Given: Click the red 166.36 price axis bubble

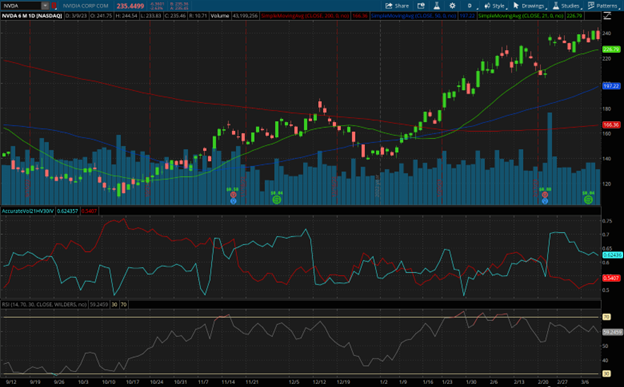Looking at the screenshot, I should (611, 125).
